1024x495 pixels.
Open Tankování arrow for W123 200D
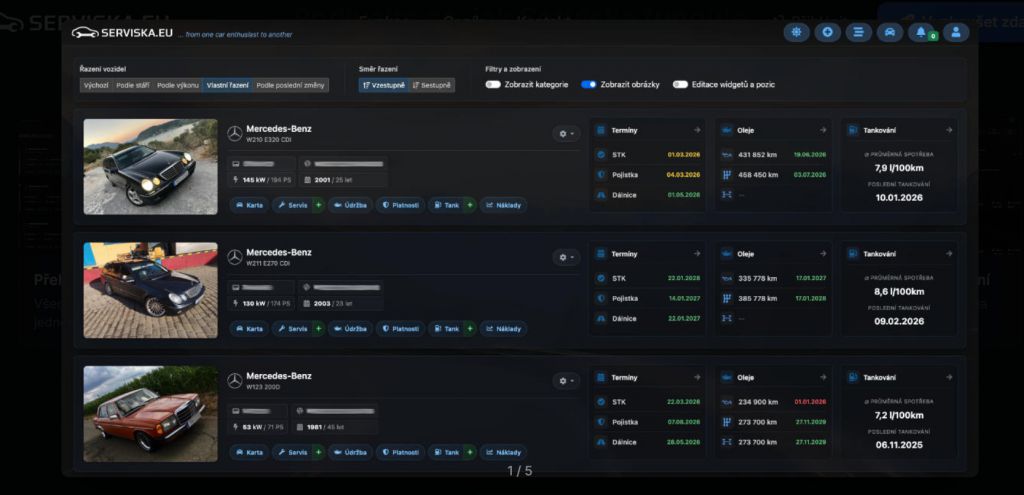[948, 377]
